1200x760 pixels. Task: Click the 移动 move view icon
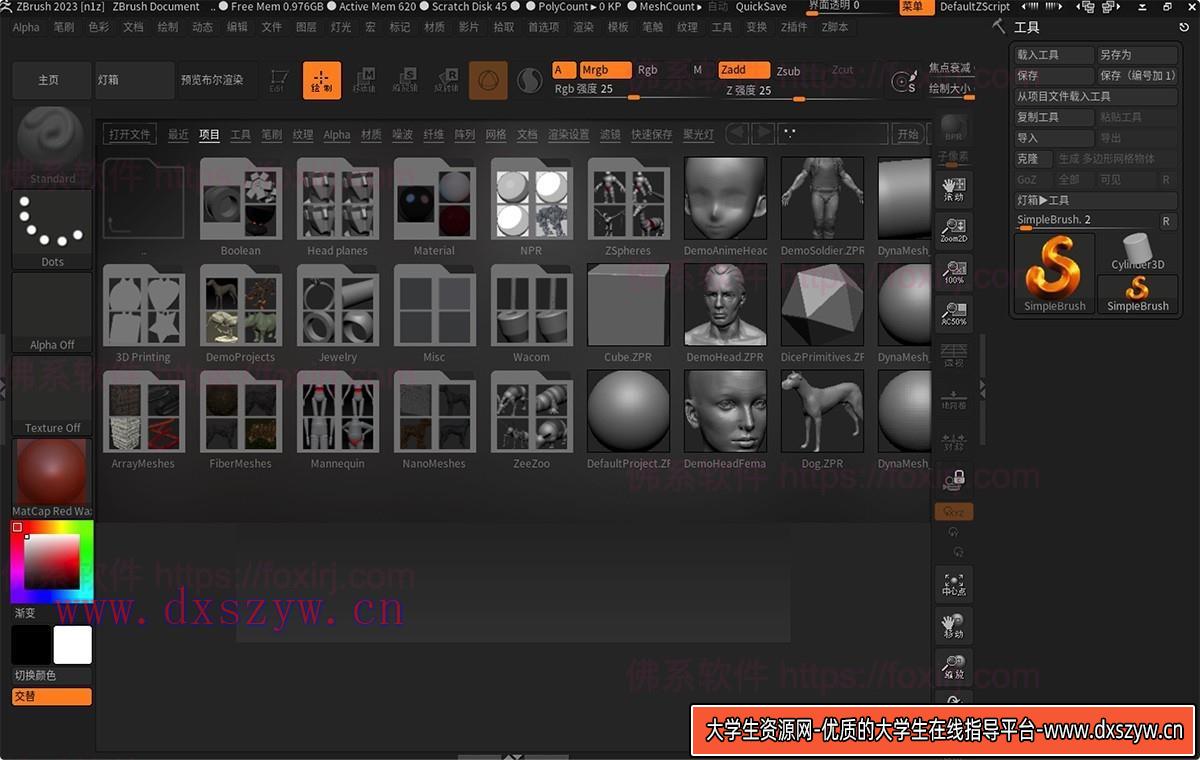tap(954, 626)
